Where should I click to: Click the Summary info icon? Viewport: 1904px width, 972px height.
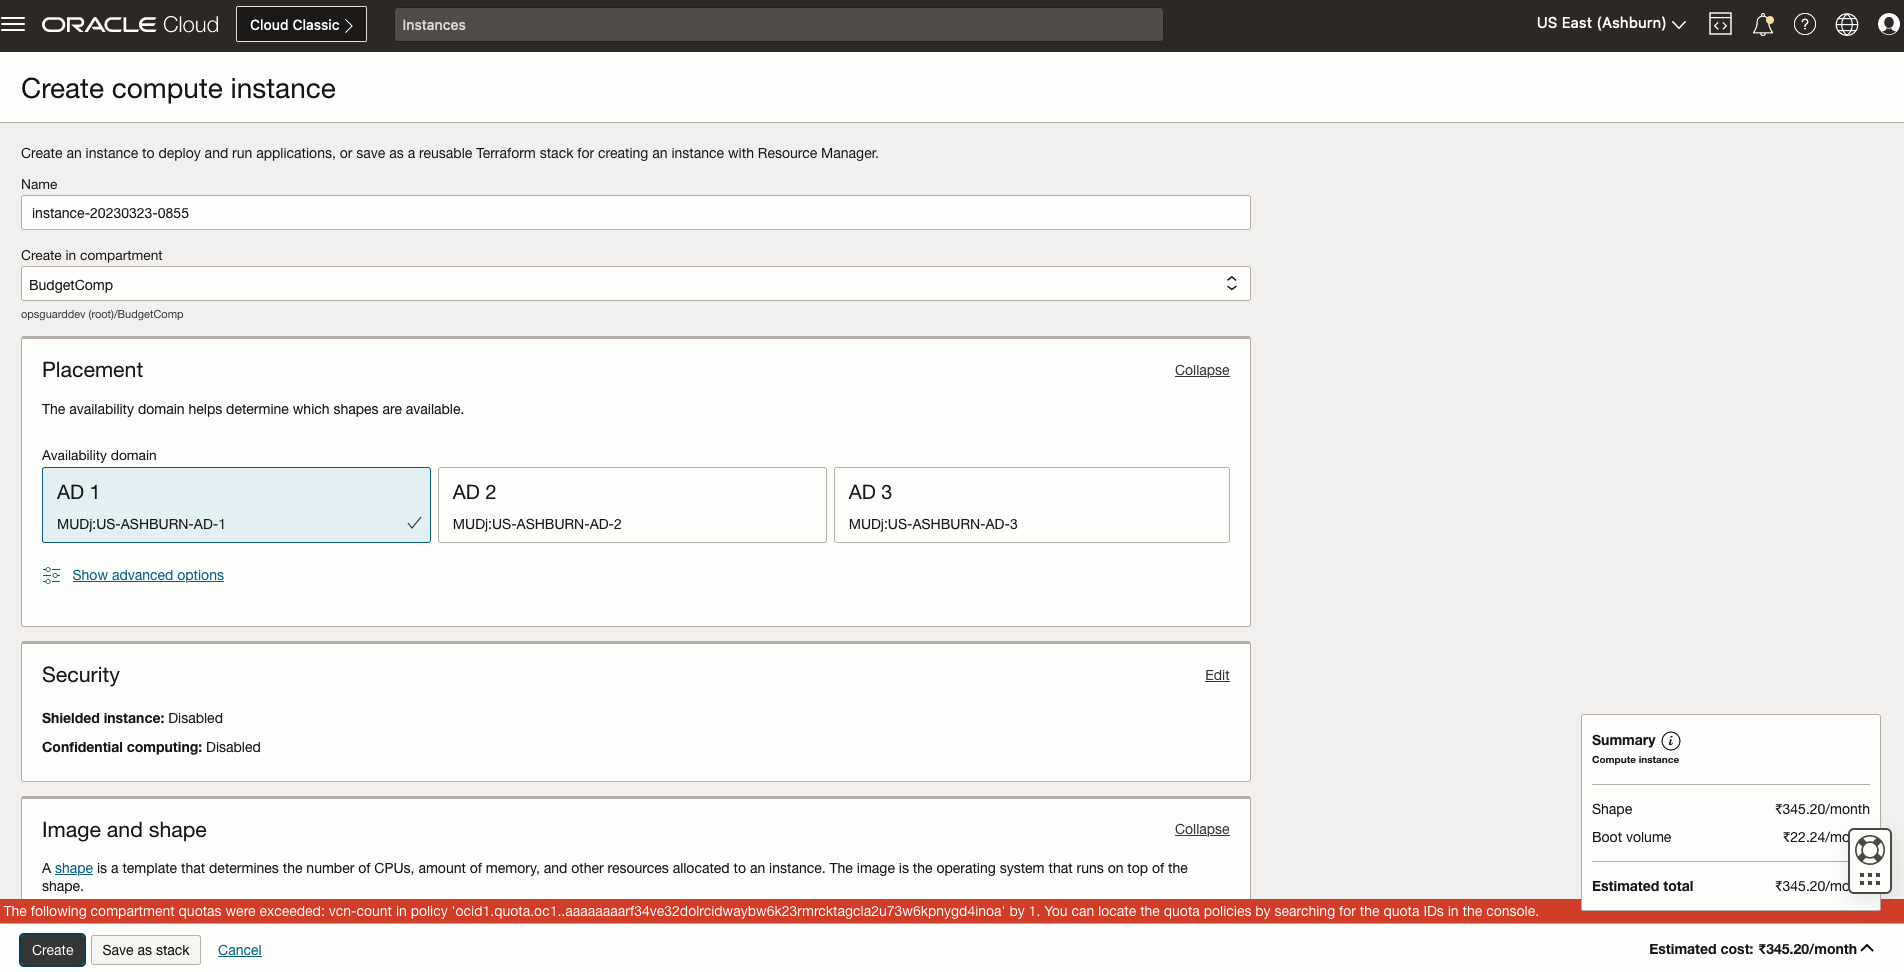pyautogui.click(x=1671, y=741)
